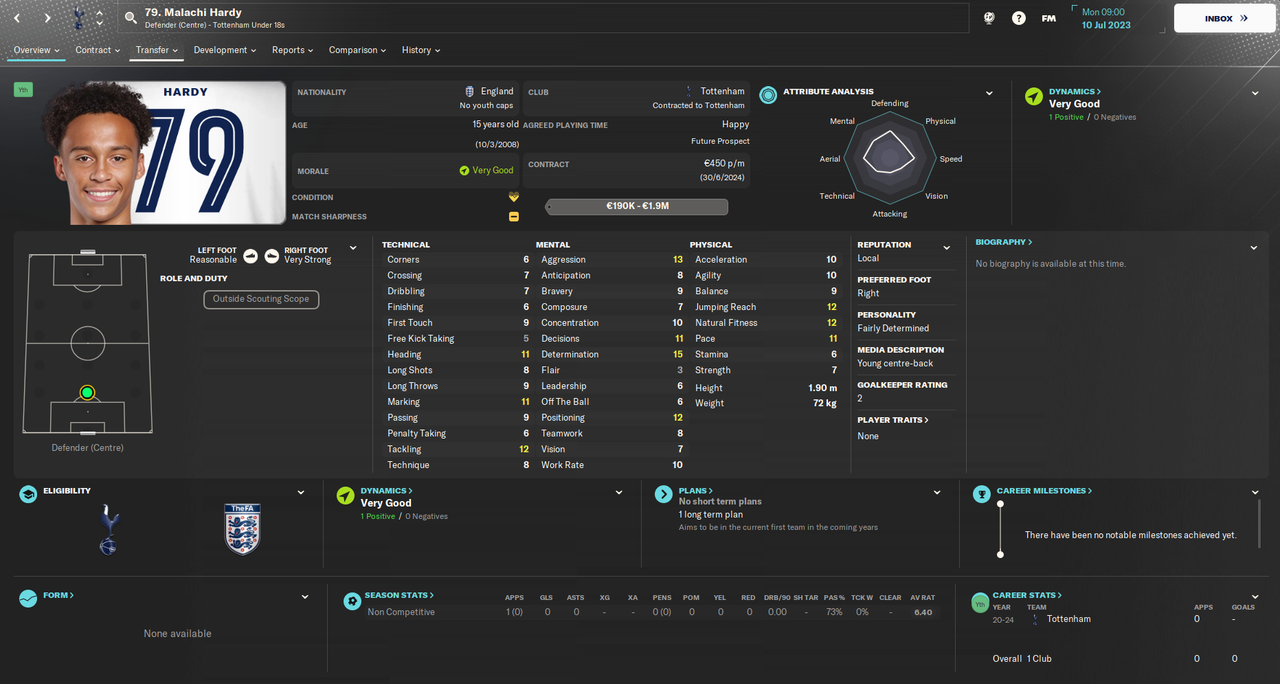1280x684 pixels.
Task: Open the Eligibility panel chevron
Action: [301, 492]
